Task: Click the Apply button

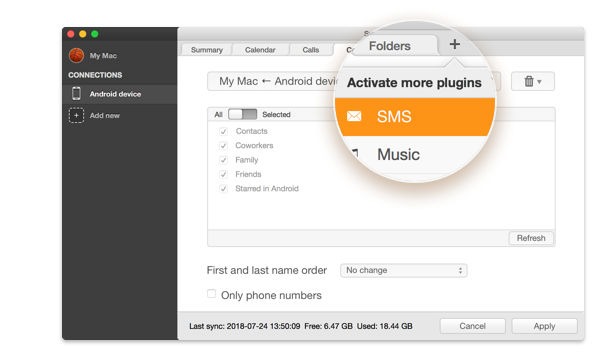Action: (x=544, y=326)
